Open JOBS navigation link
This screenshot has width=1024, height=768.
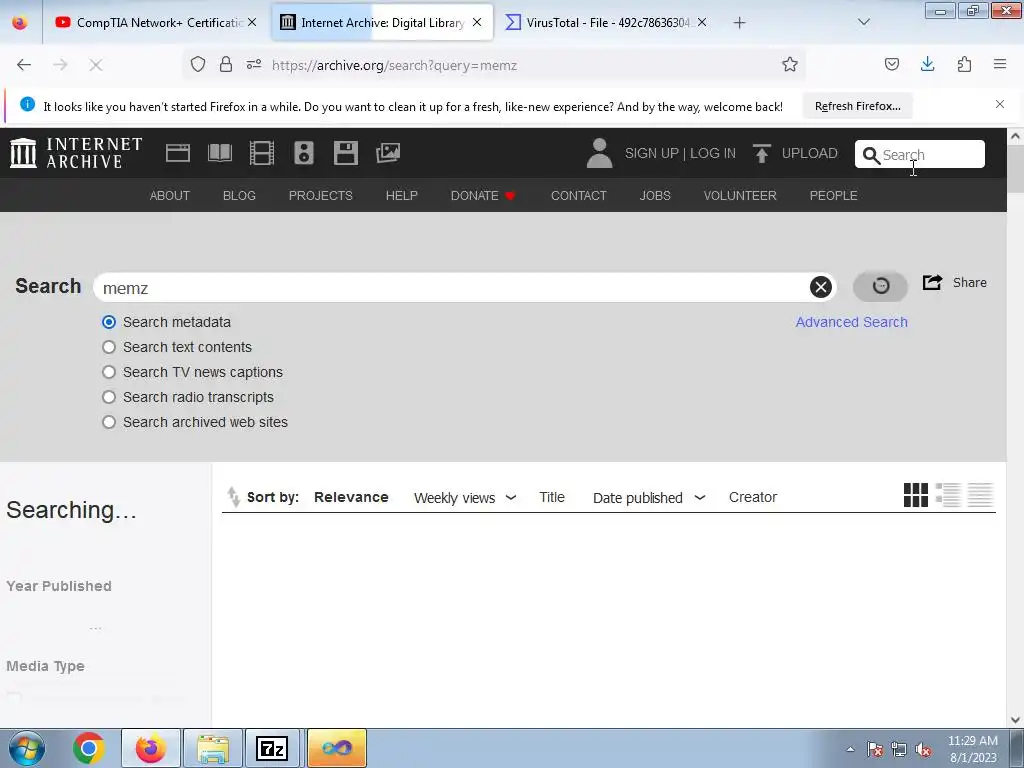[655, 195]
